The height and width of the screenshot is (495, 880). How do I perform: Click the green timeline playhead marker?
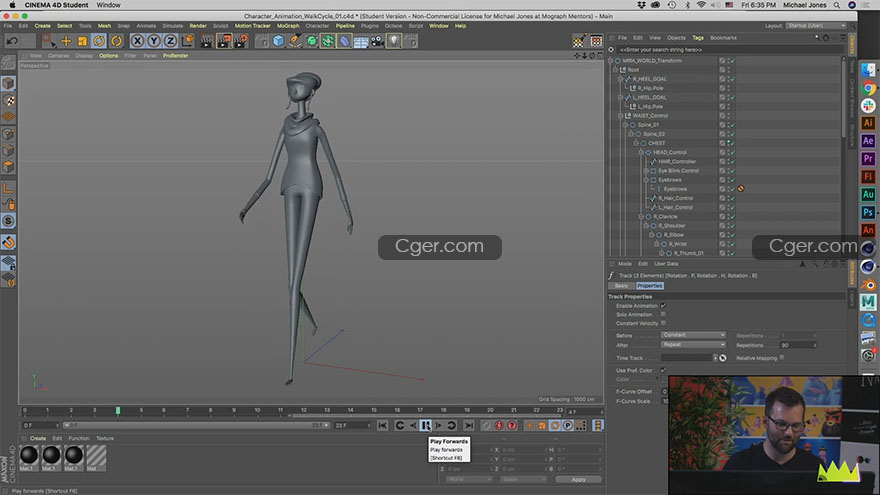click(118, 411)
